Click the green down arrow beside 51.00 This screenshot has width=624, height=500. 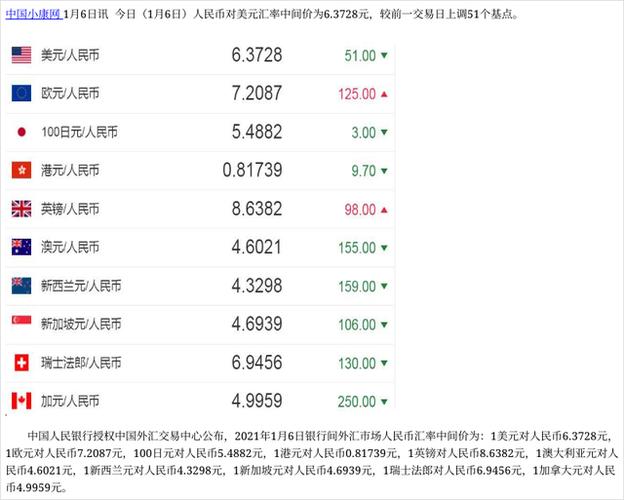(x=385, y=56)
